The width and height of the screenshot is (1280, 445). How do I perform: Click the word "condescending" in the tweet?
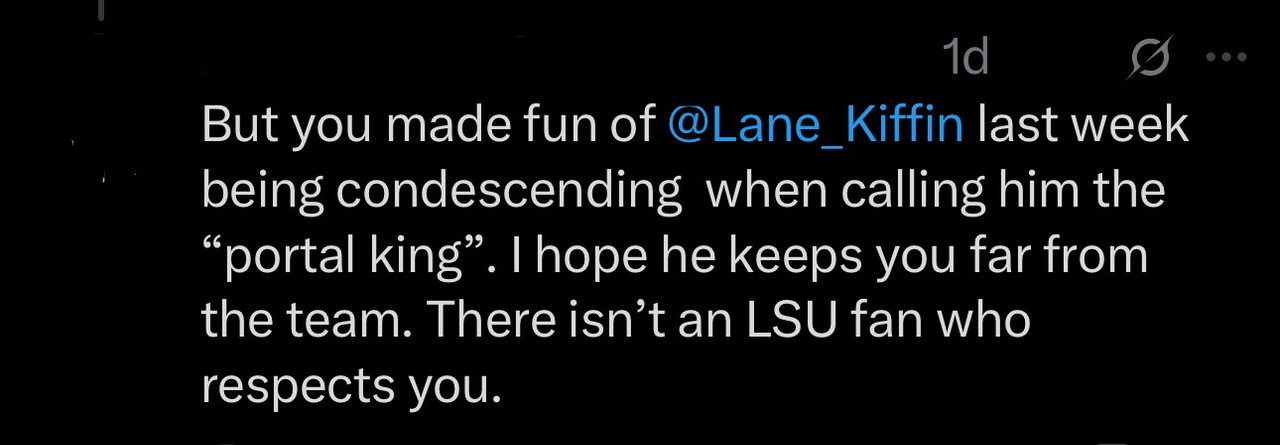[x=506, y=192]
